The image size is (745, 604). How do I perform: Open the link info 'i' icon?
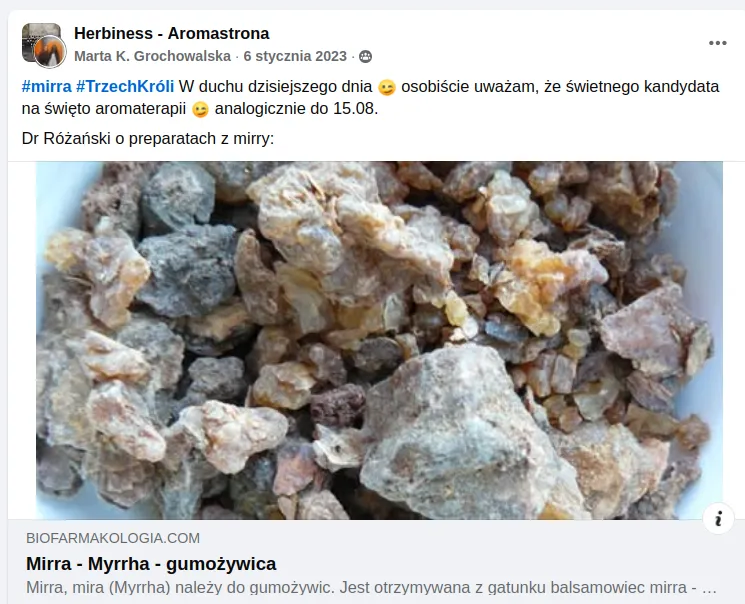(718, 518)
